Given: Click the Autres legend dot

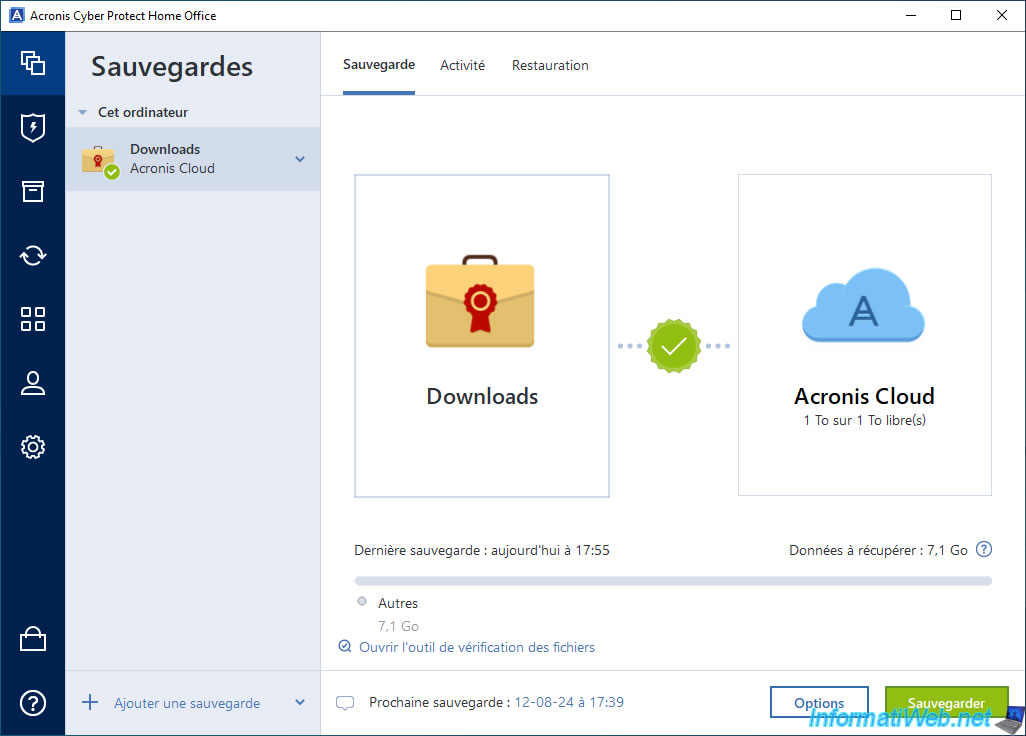Looking at the screenshot, I should coord(362,601).
